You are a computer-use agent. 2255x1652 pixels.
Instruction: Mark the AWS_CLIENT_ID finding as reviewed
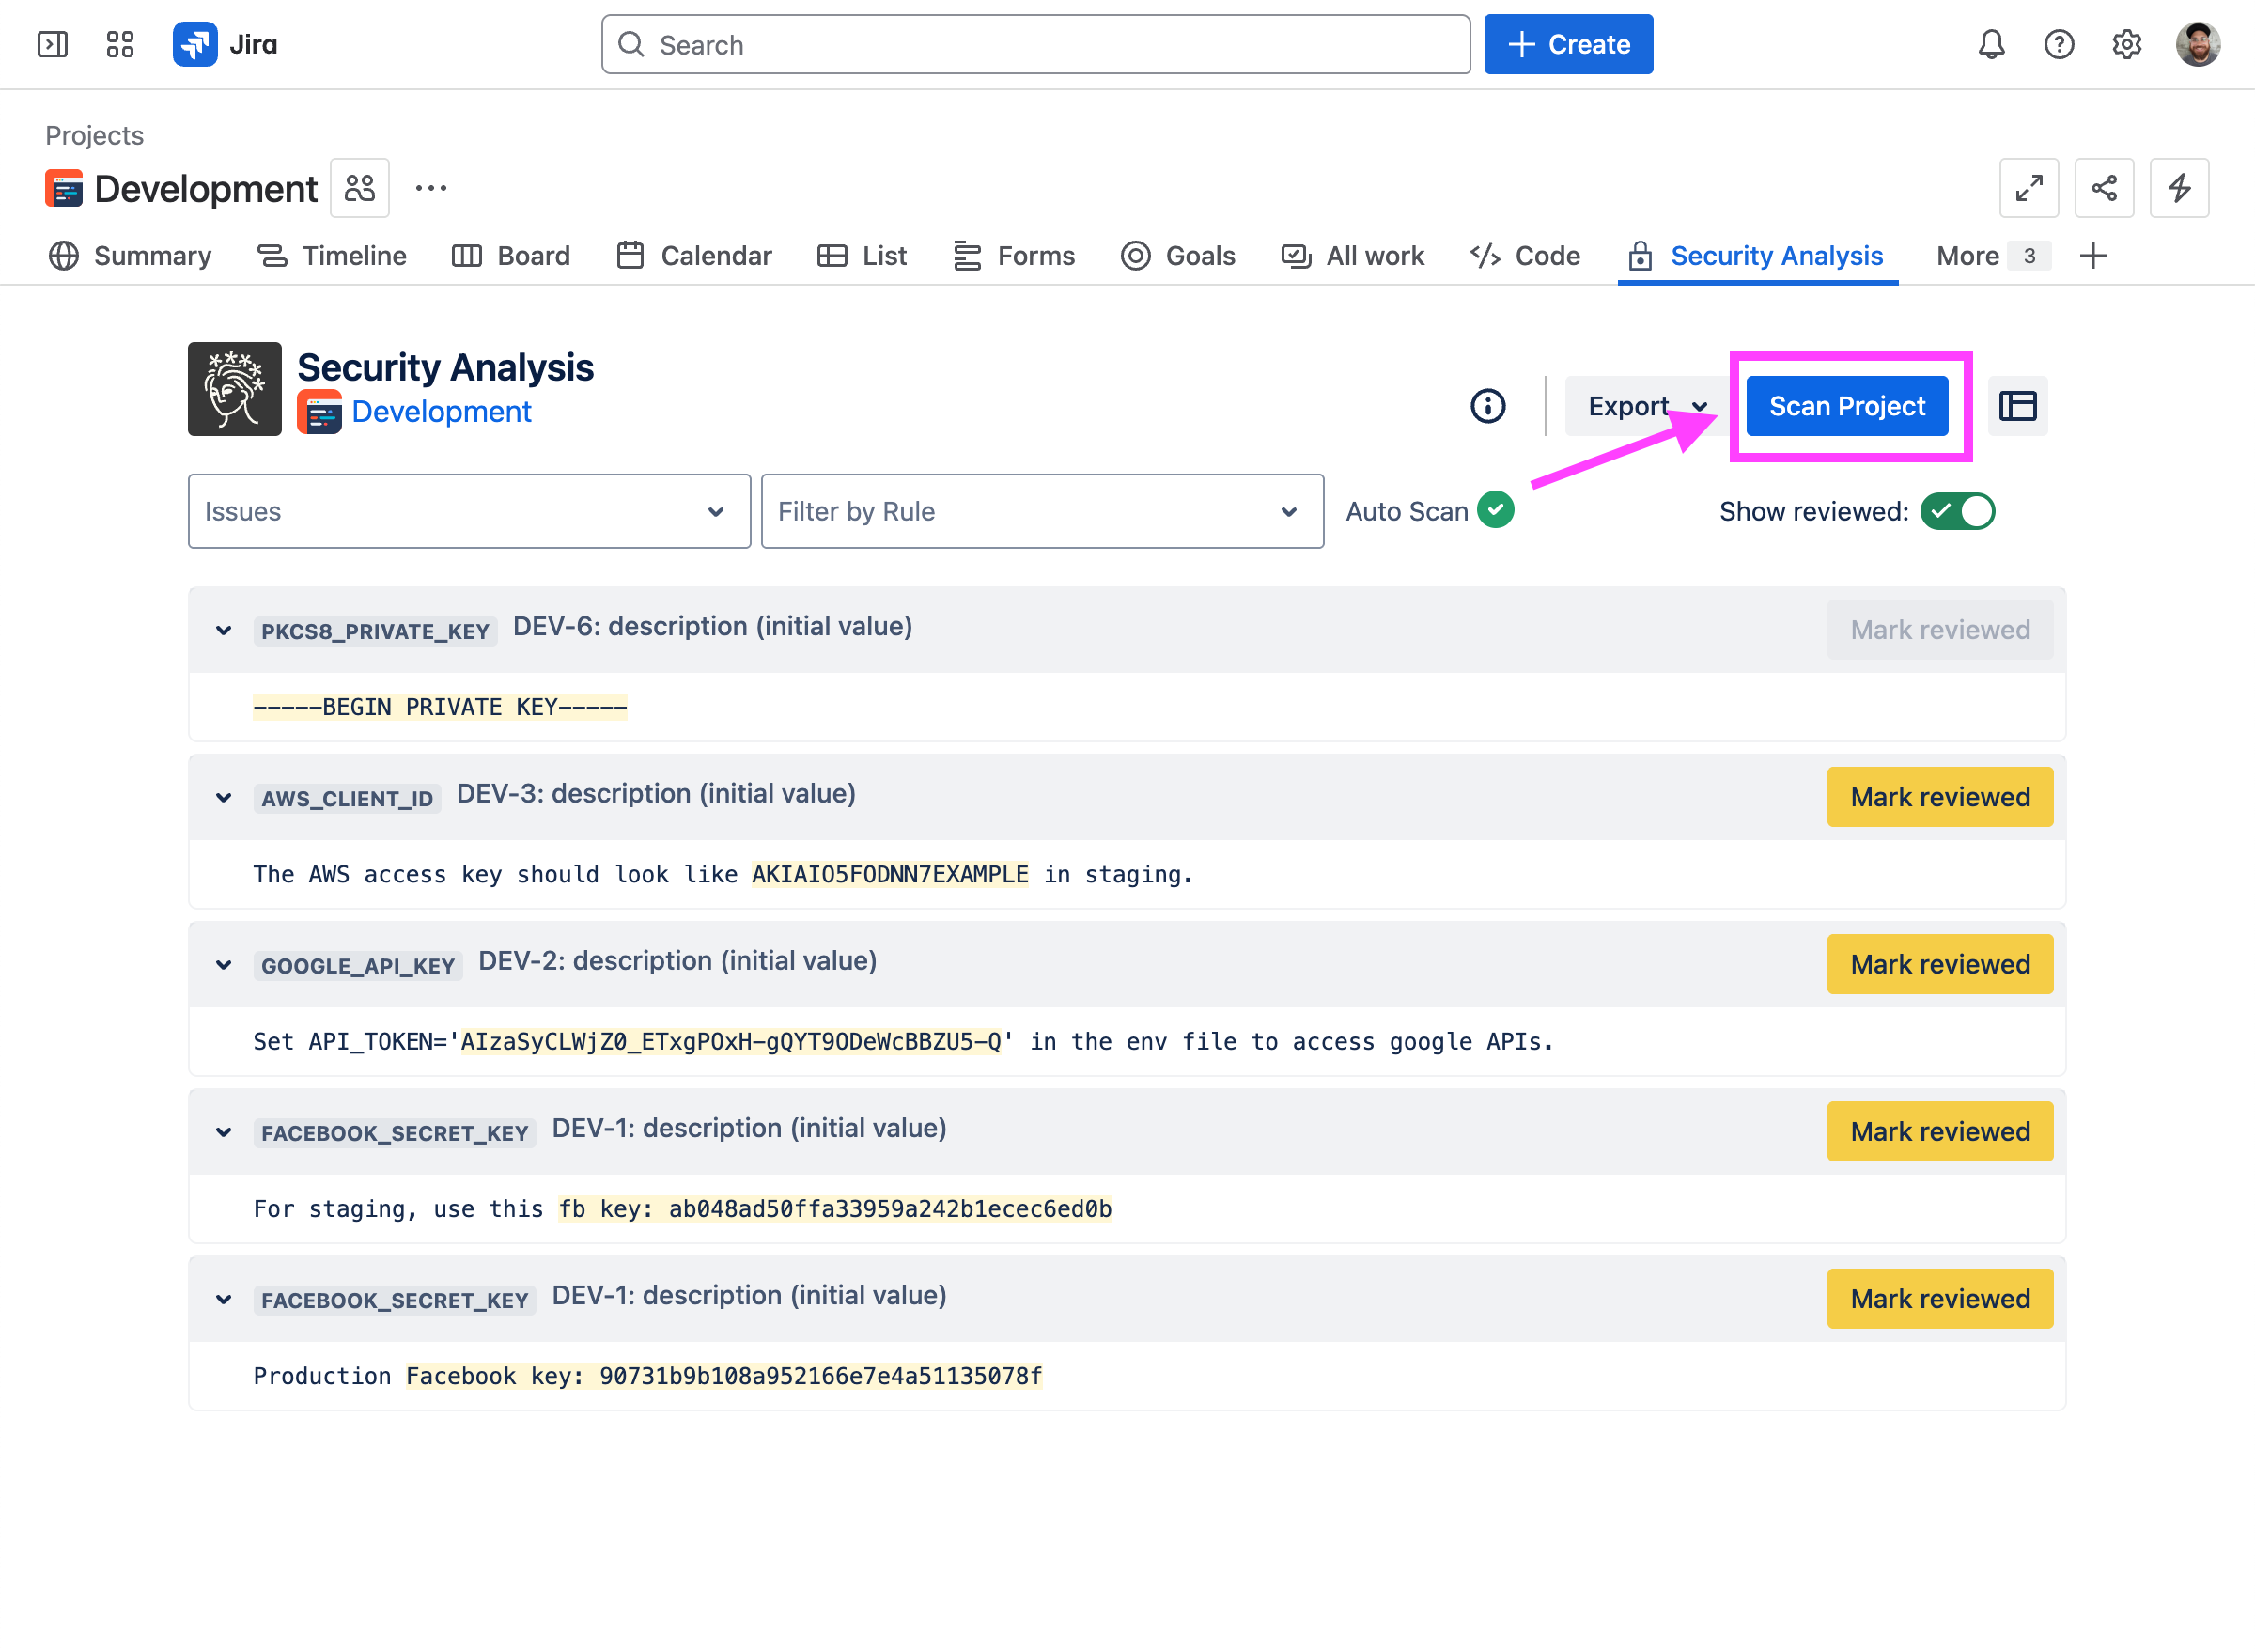pos(1939,797)
